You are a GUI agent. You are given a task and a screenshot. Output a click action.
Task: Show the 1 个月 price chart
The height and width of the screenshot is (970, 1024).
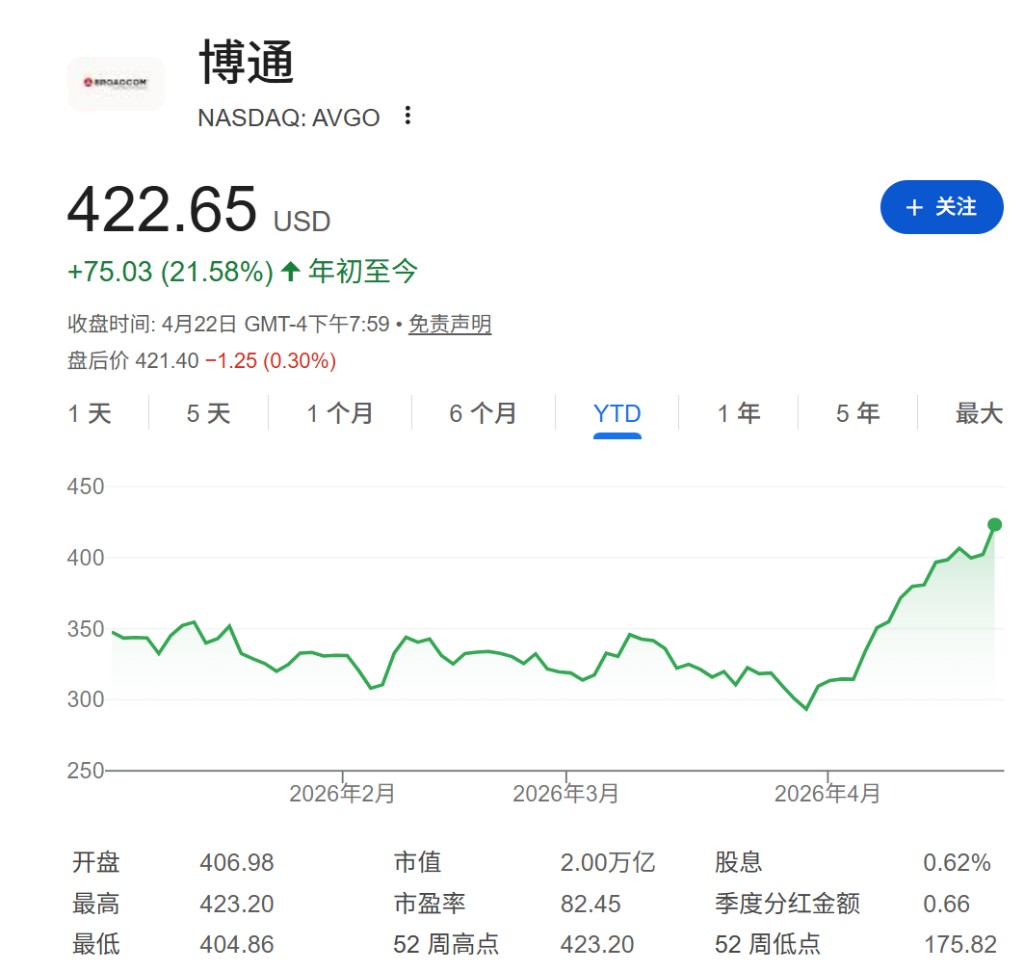pos(340,413)
